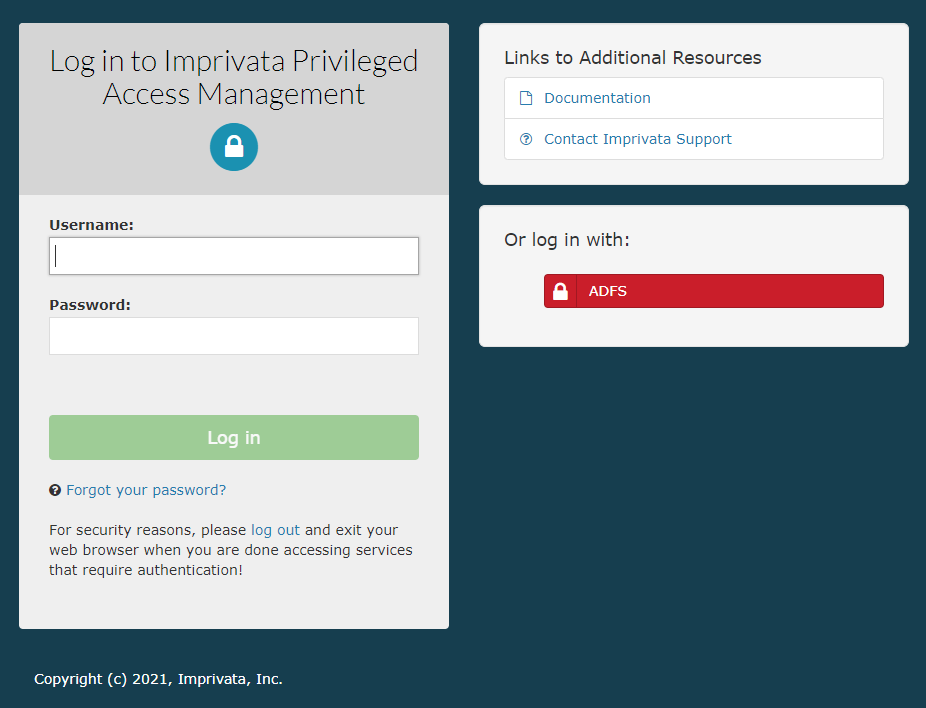The width and height of the screenshot is (926, 708).
Task: Click the Username field label
Action: click(x=91, y=224)
